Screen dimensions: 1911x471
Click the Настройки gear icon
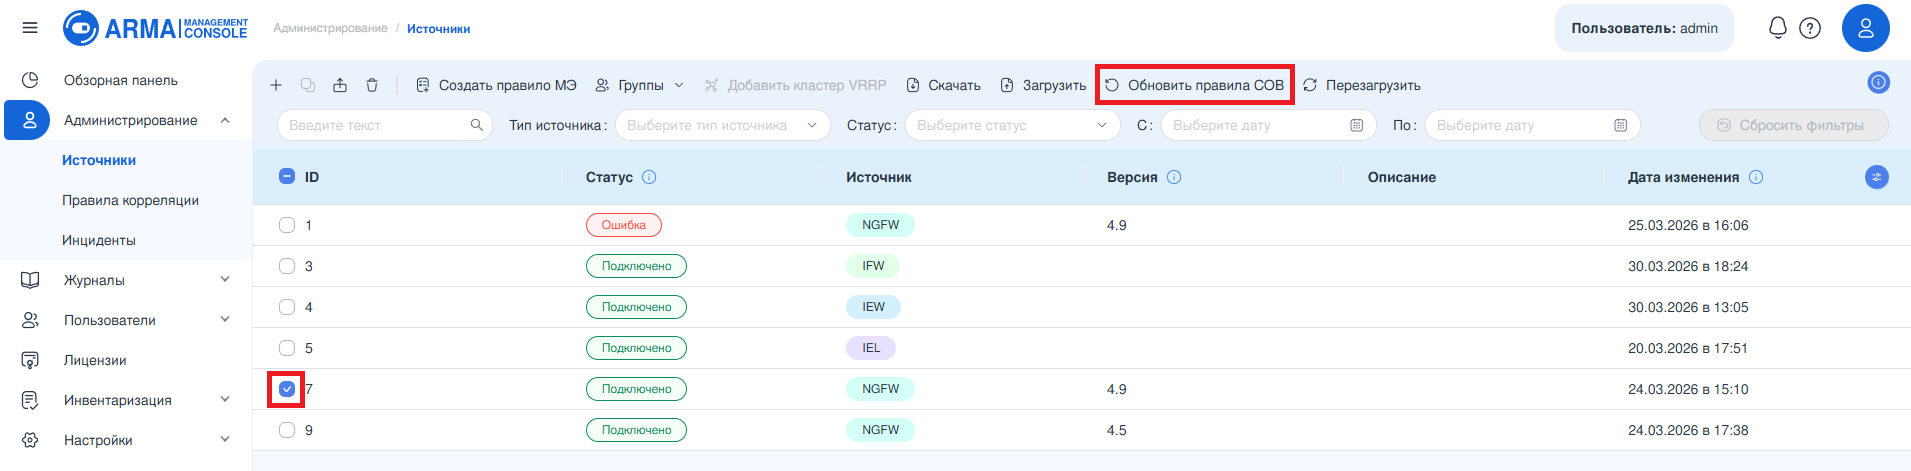tap(30, 440)
